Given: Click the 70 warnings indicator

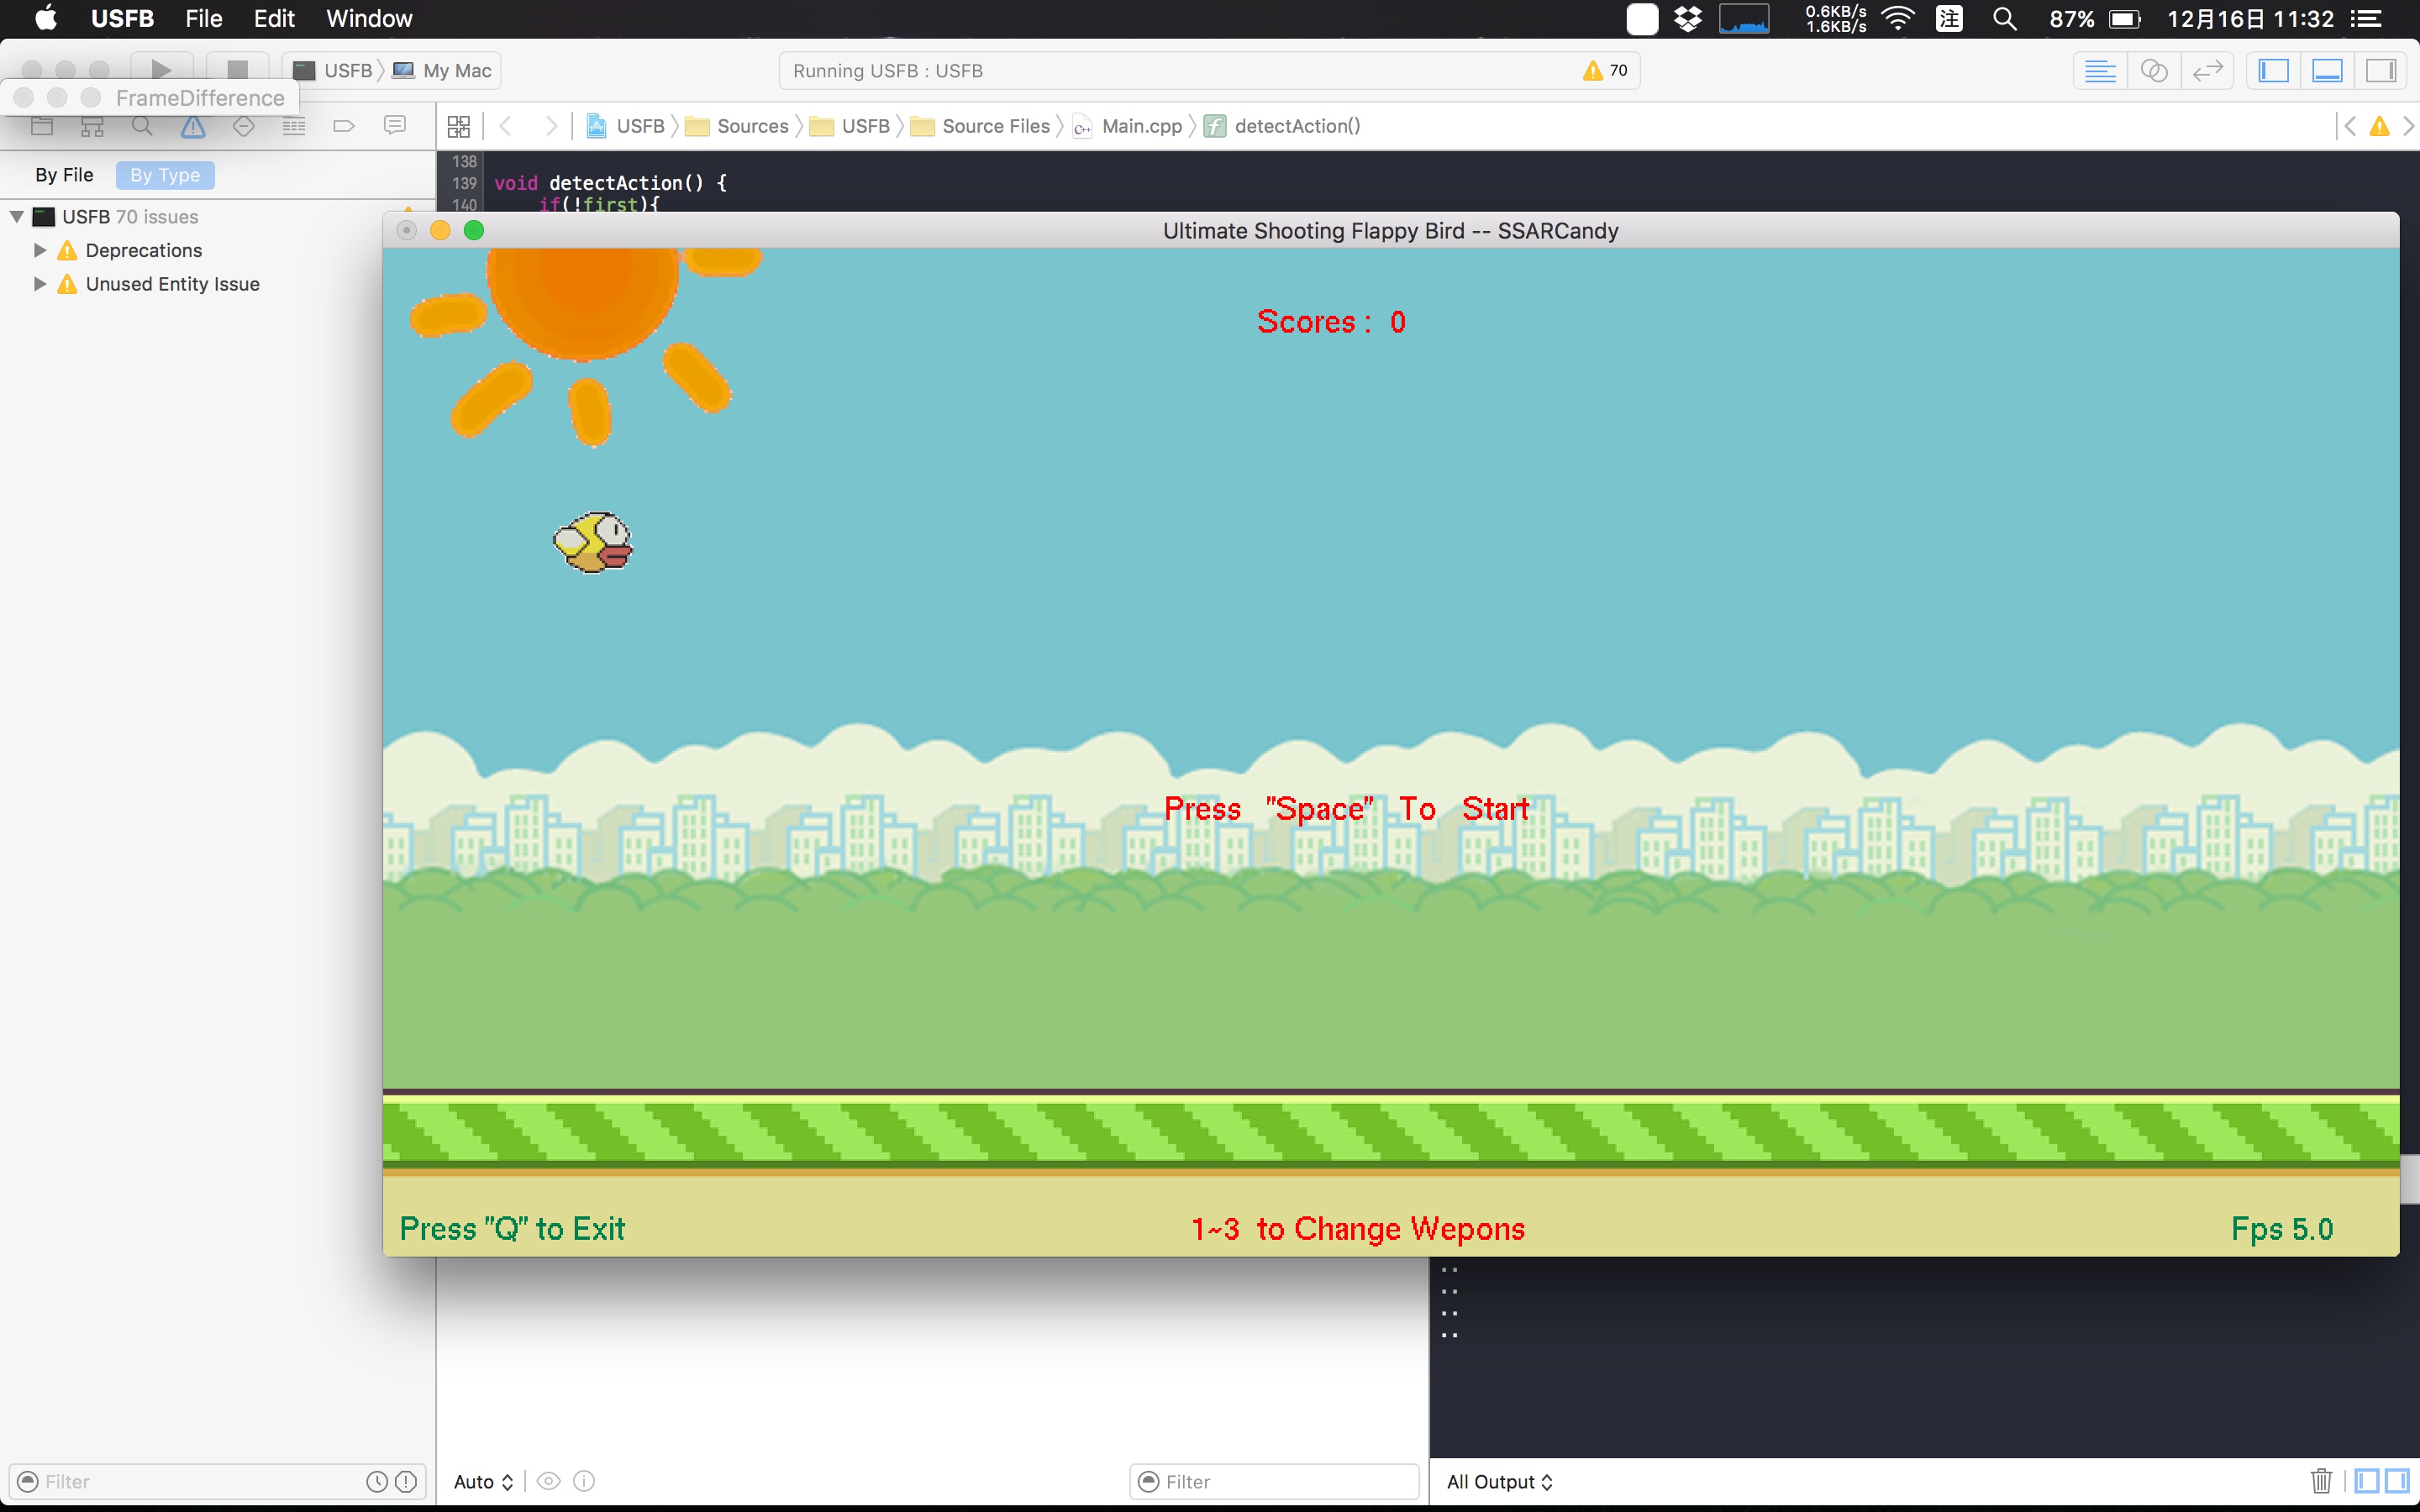Looking at the screenshot, I should [x=1606, y=70].
